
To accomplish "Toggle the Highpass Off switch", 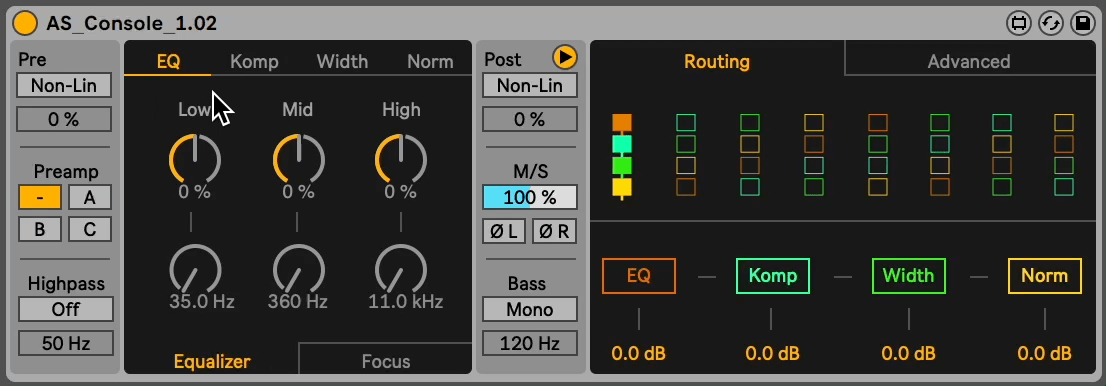I will [x=65, y=309].
